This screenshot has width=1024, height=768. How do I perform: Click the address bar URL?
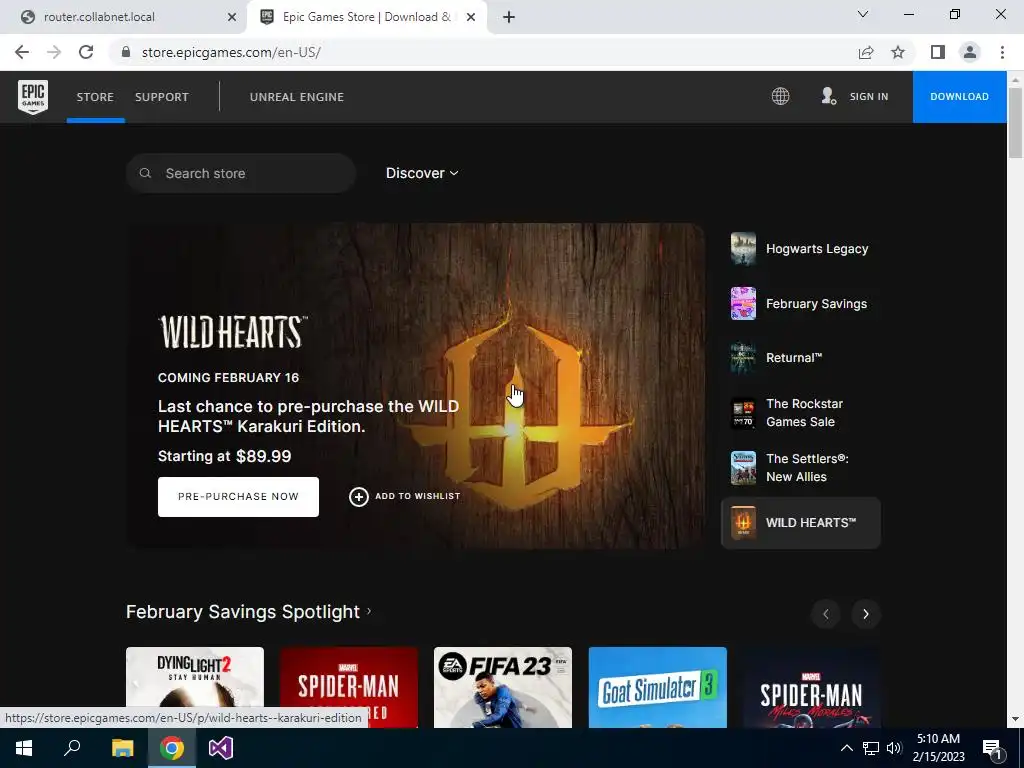(231, 52)
